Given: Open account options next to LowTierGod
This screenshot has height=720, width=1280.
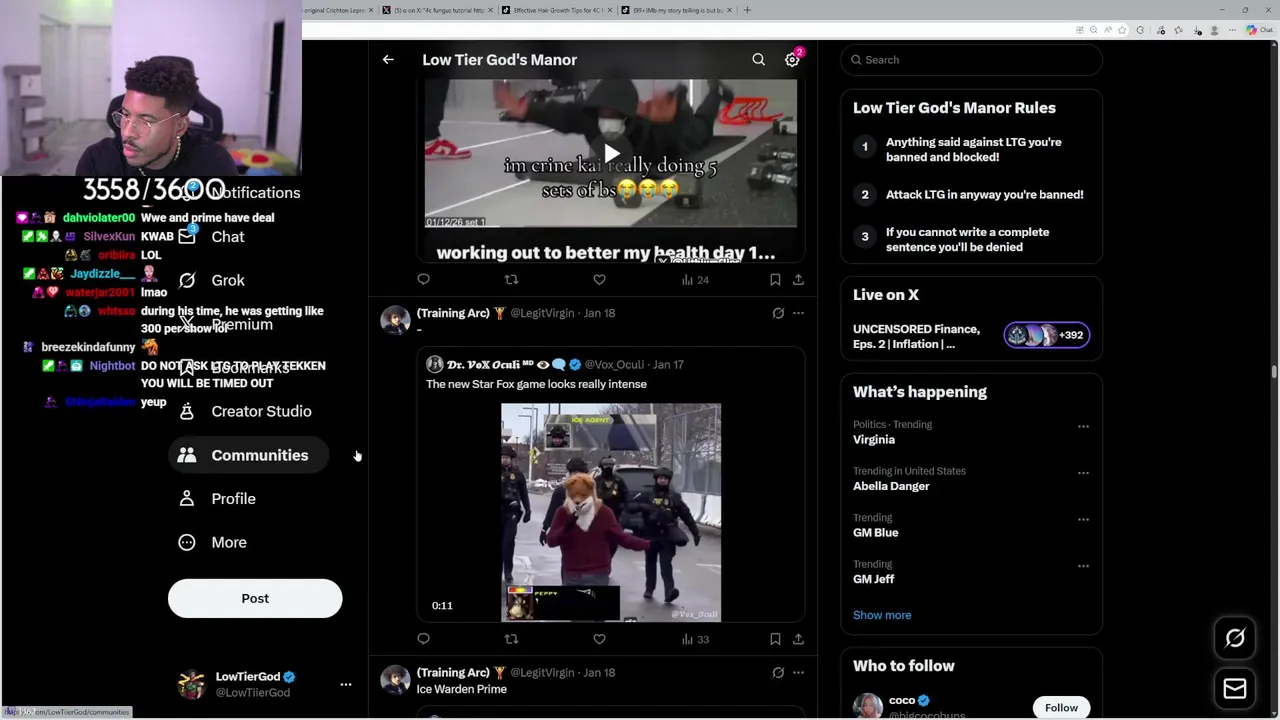Looking at the screenshot, I should coord(346,685).
